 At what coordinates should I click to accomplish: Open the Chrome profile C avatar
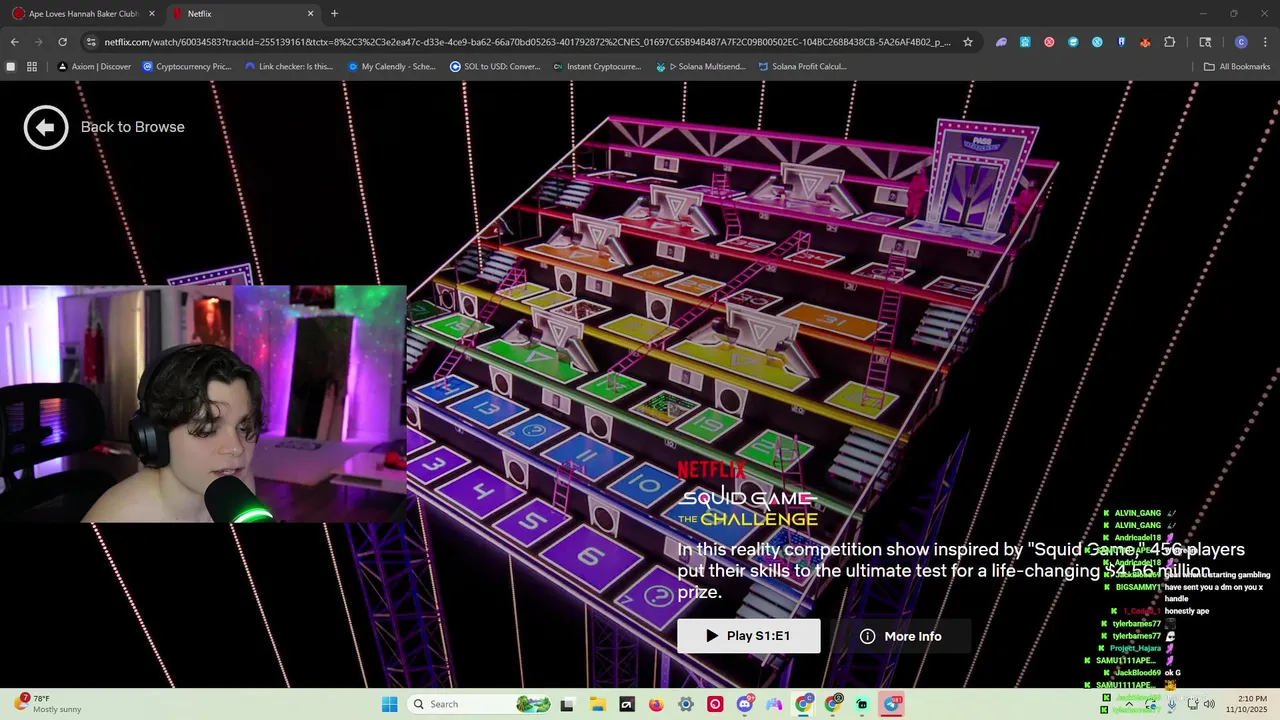pos(1241,42)
